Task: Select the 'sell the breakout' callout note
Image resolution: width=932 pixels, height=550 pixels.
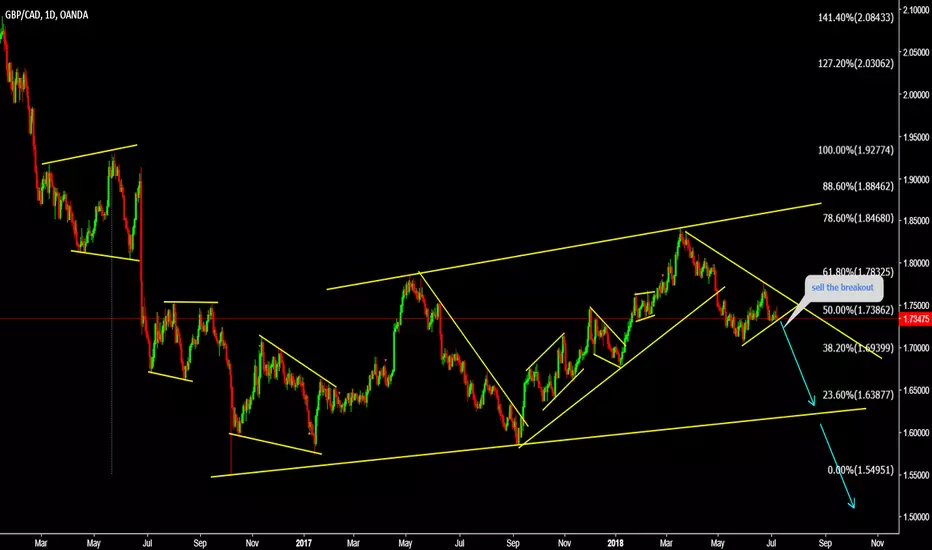Action: point(843,288)
